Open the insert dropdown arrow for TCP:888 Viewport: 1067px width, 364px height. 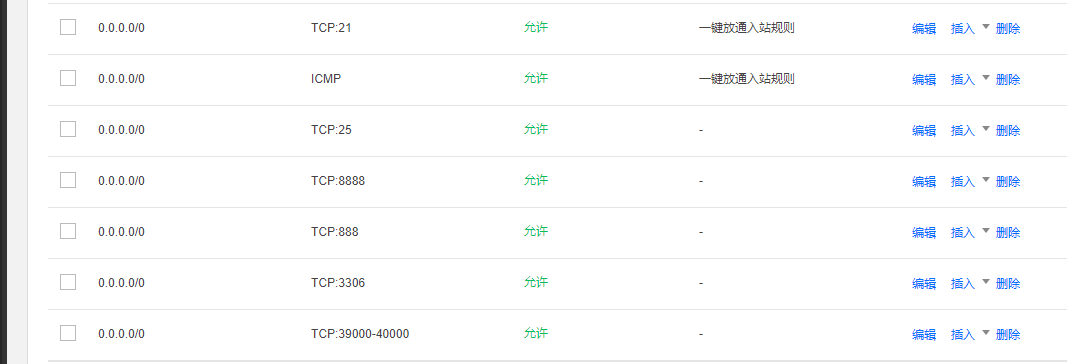[985, 231]
